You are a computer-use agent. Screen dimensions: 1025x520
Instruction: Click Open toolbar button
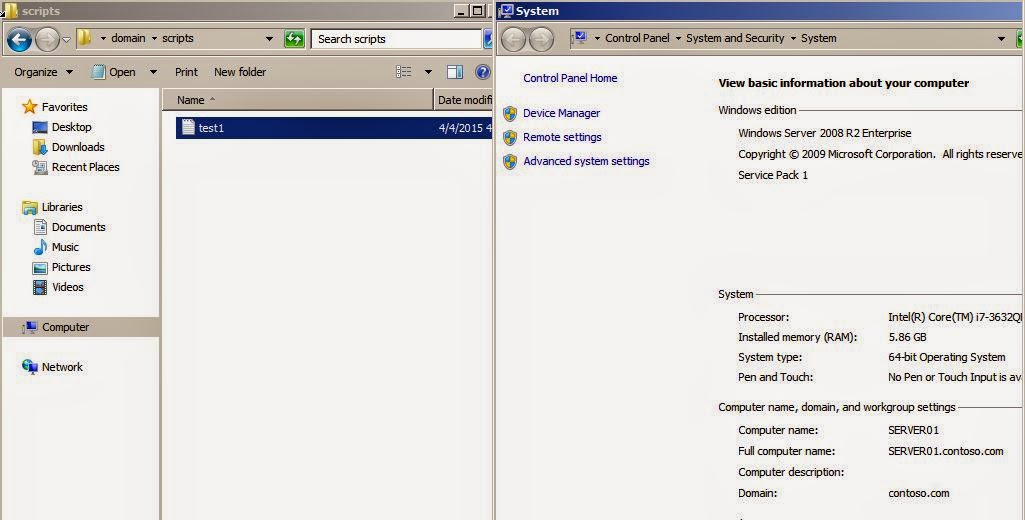tap(114, 72)
